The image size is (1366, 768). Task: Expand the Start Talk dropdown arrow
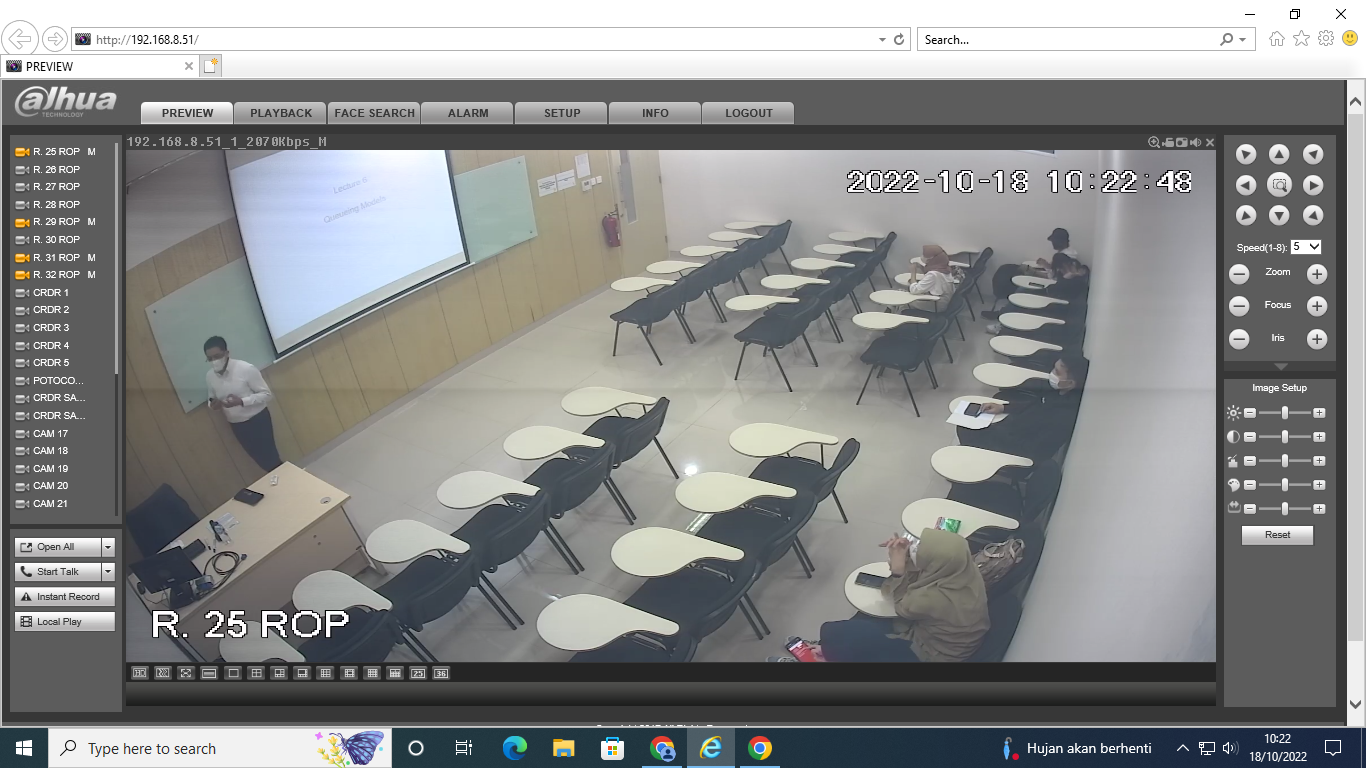[x=108, y=572]
